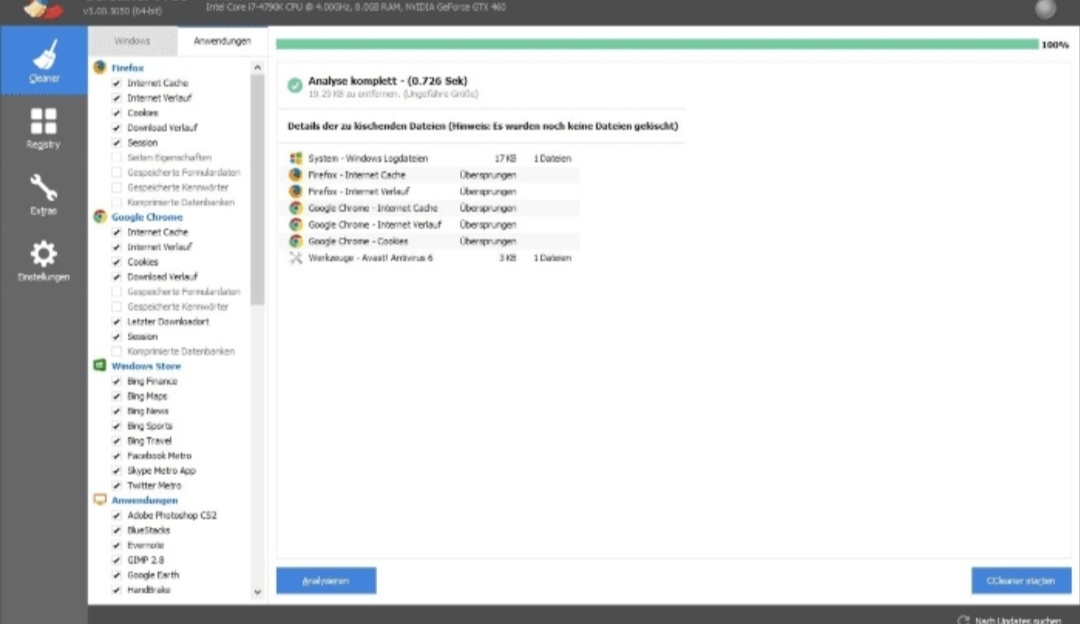Click 'Firefox - Internet Cache' result text
Screen dimensions: 1080x624
pos(357,175)
